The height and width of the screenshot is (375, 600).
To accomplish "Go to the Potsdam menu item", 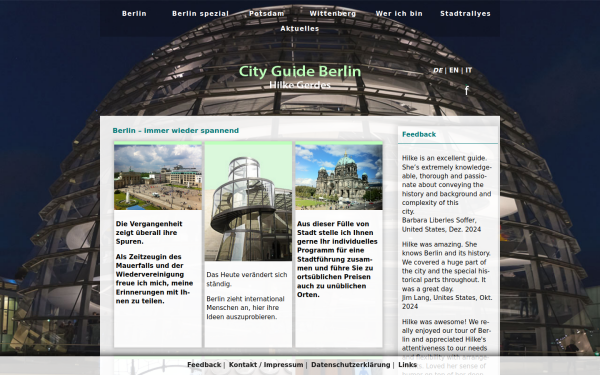I will tap(266, 14).
